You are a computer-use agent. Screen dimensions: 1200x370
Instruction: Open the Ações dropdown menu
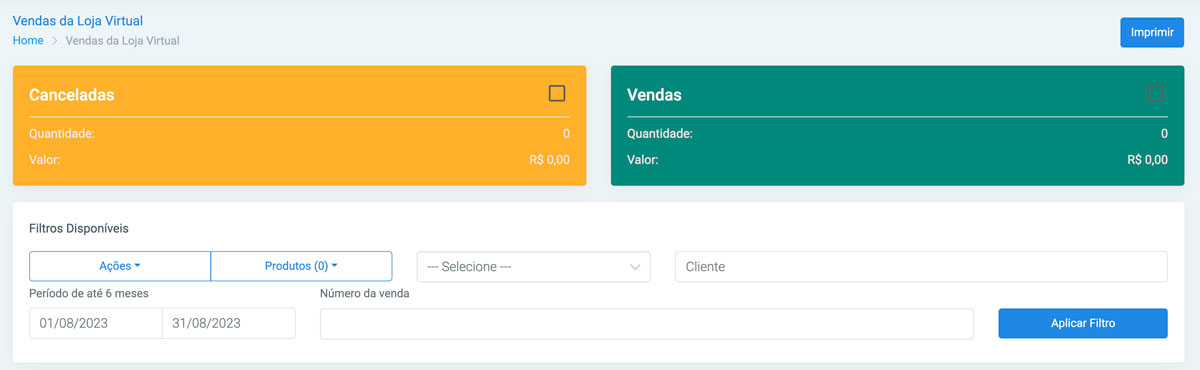tap(120, 266)
